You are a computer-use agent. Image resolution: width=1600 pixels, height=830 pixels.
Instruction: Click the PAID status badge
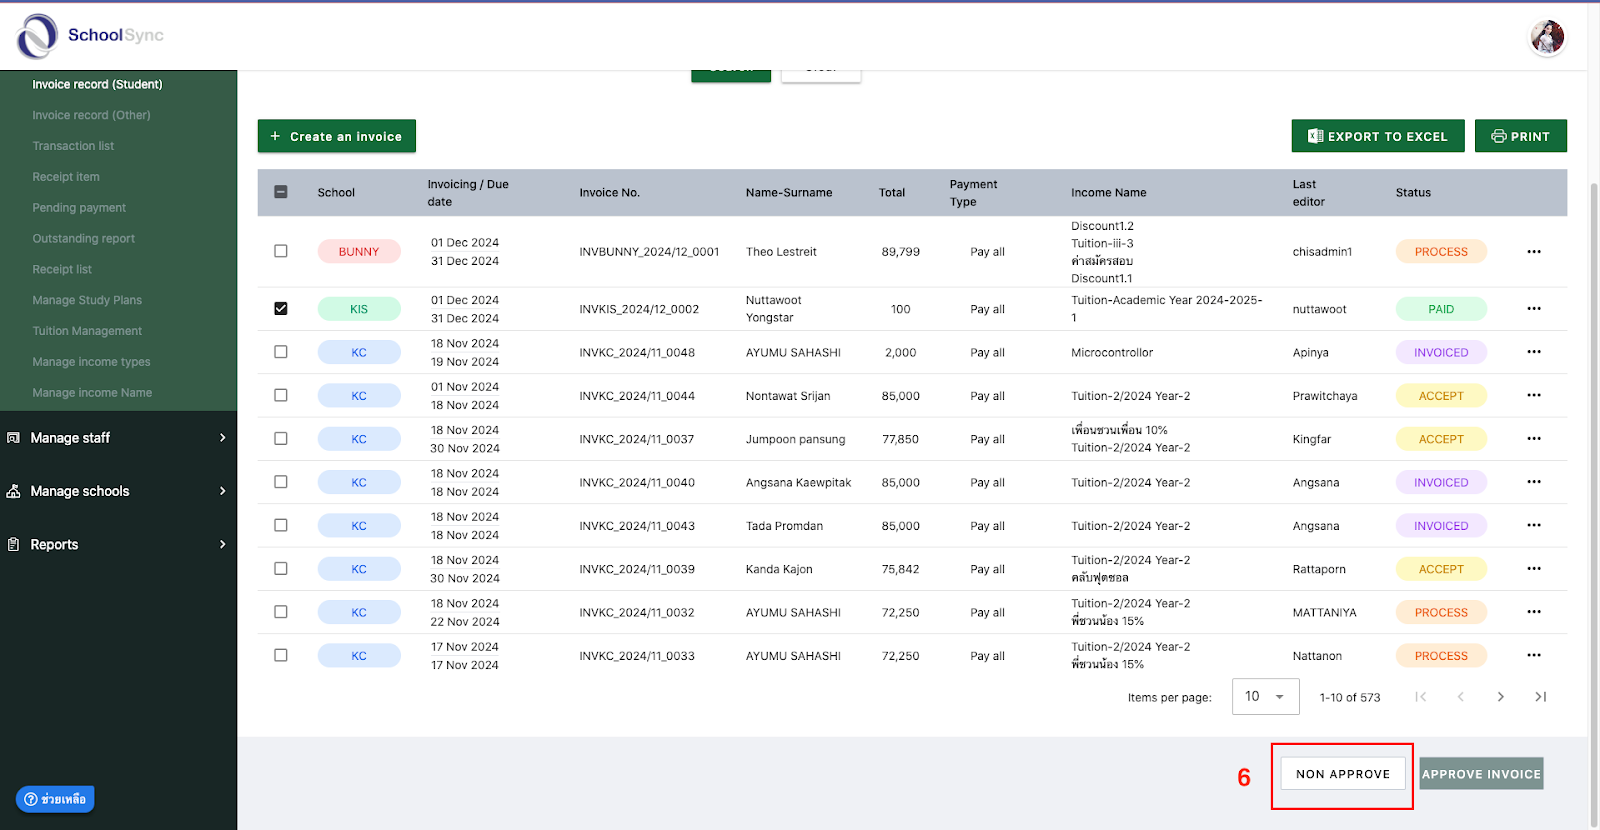pos(1441,309)
